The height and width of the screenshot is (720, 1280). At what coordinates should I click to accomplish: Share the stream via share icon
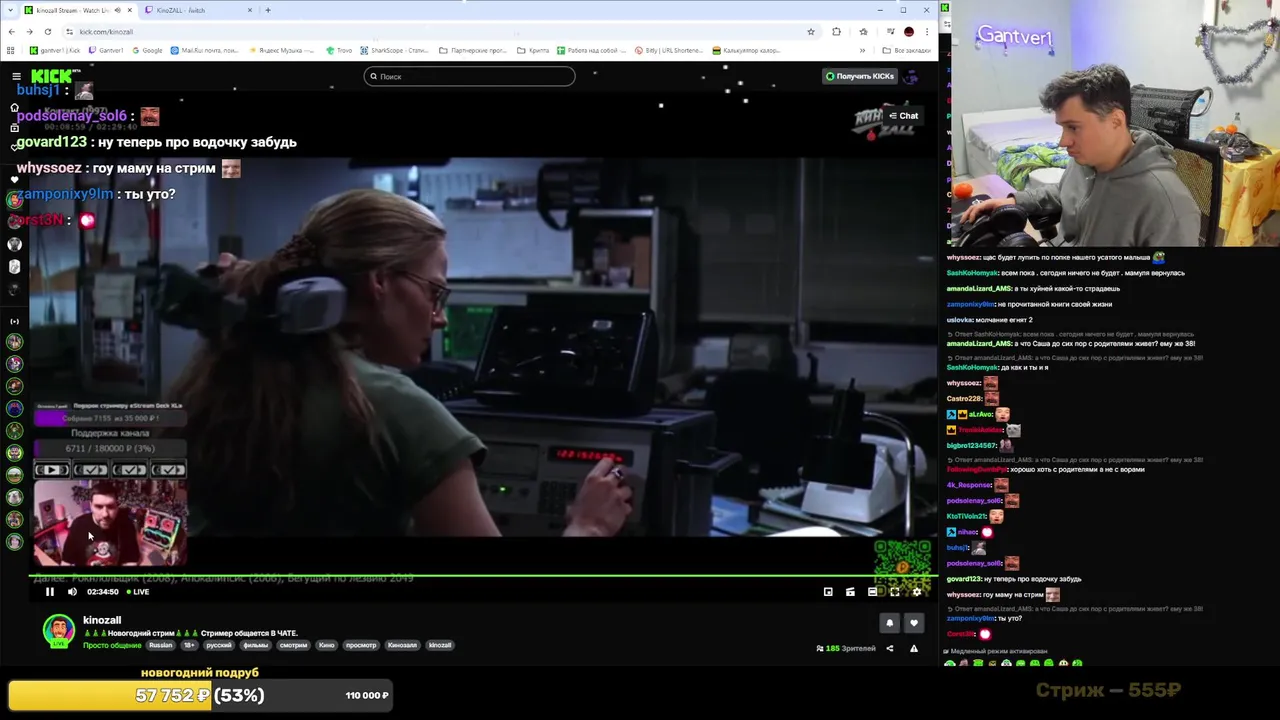(x=889, y=649)
